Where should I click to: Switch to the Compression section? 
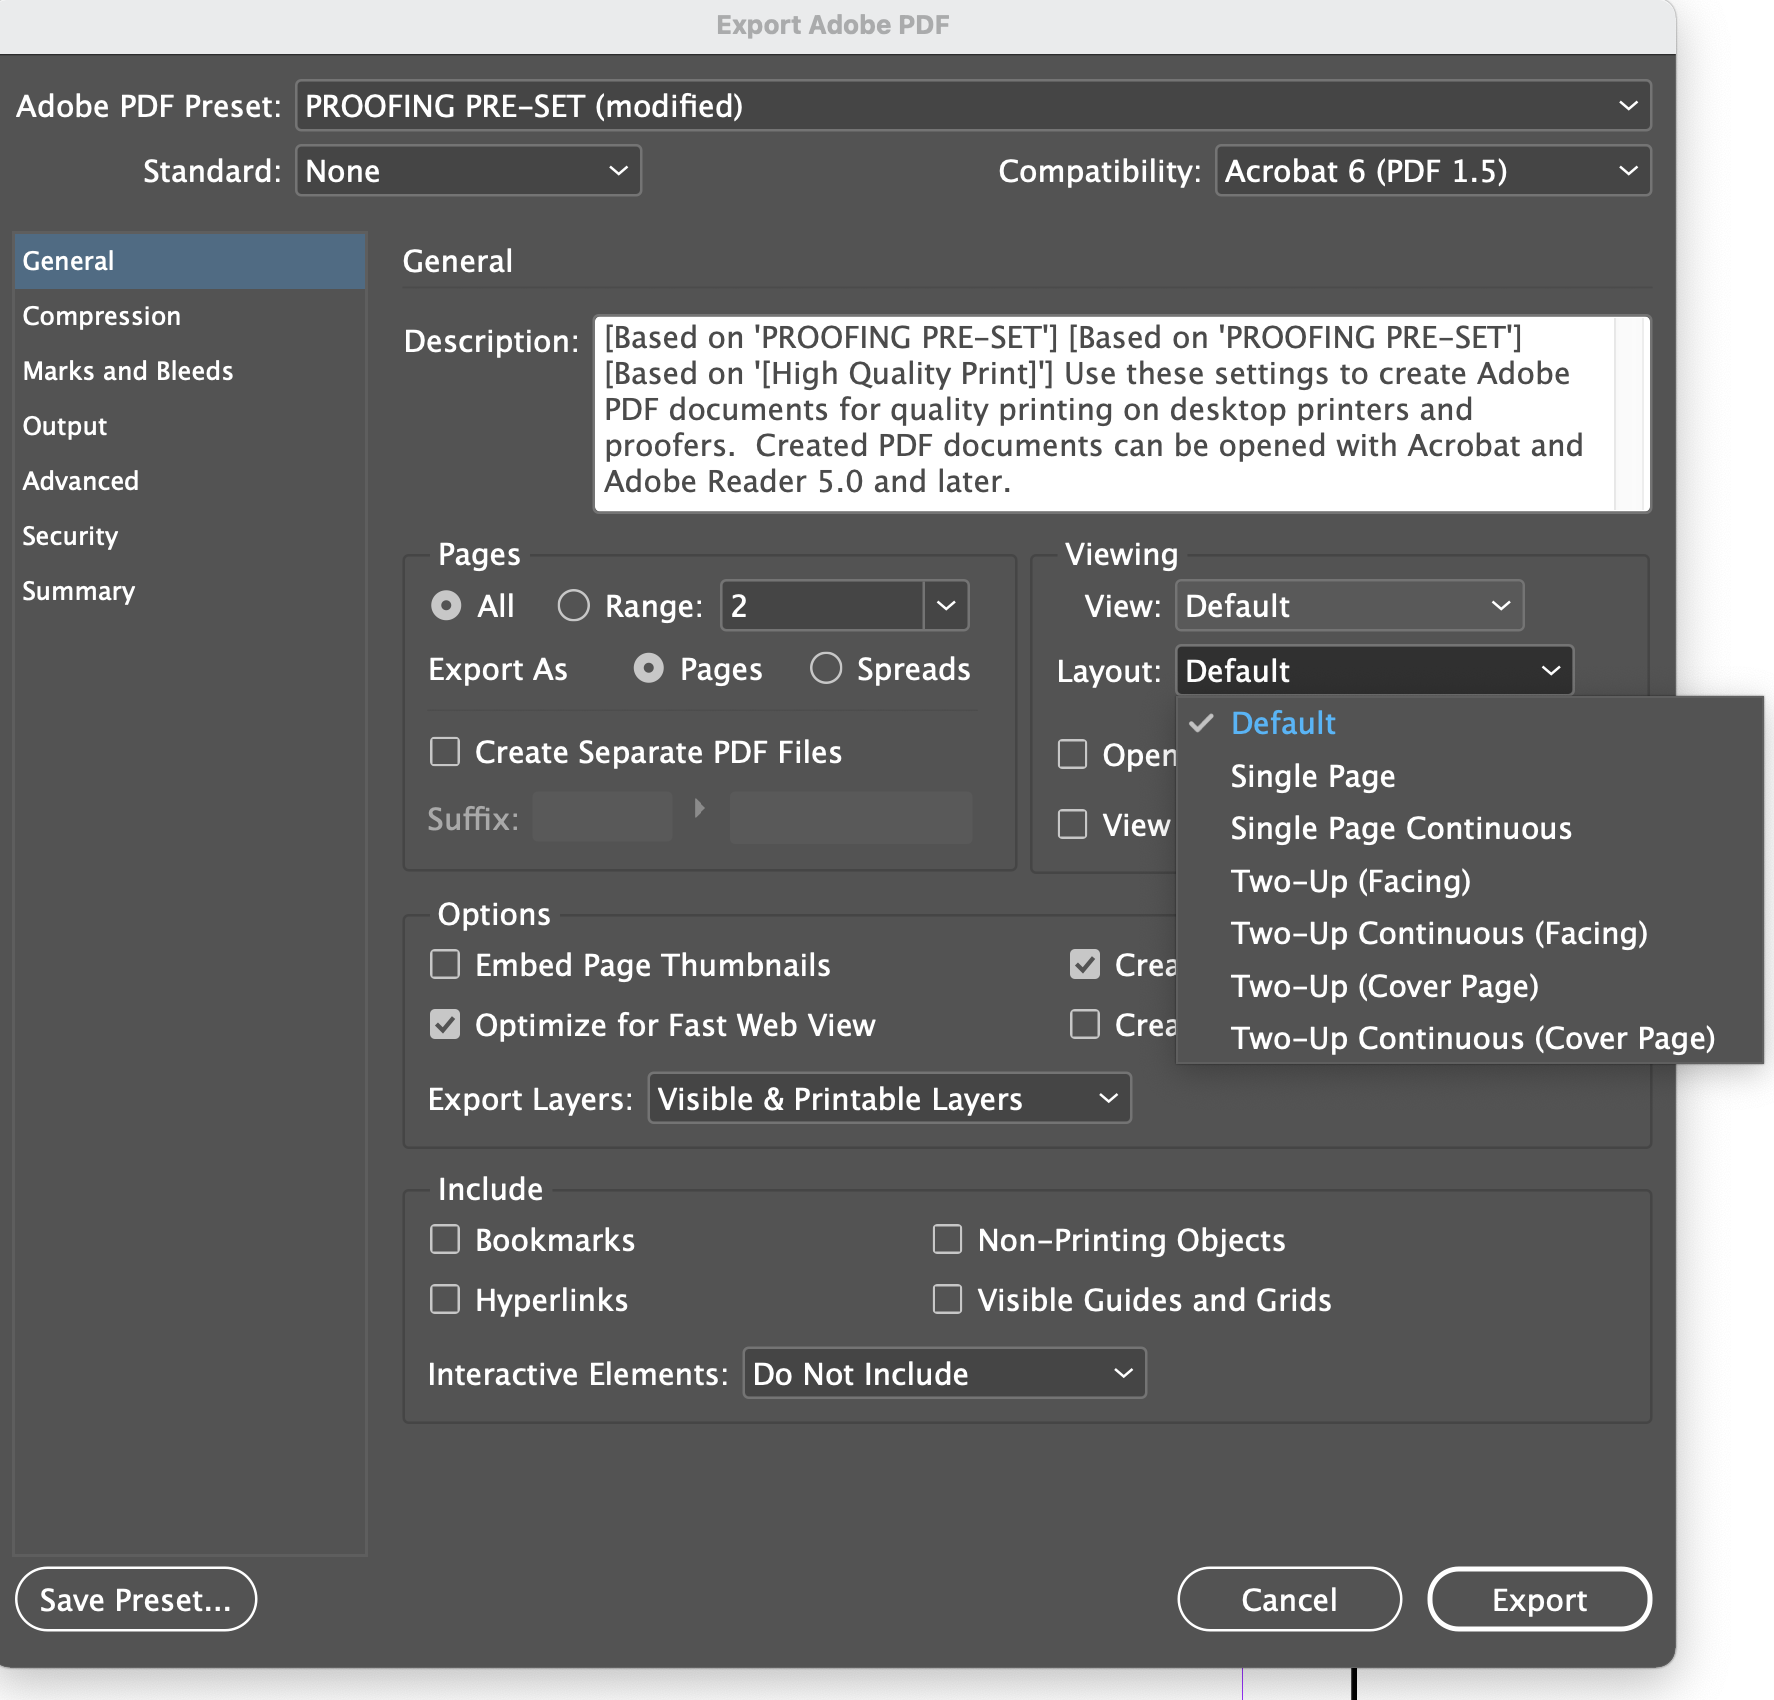click(x=101, y=315)
